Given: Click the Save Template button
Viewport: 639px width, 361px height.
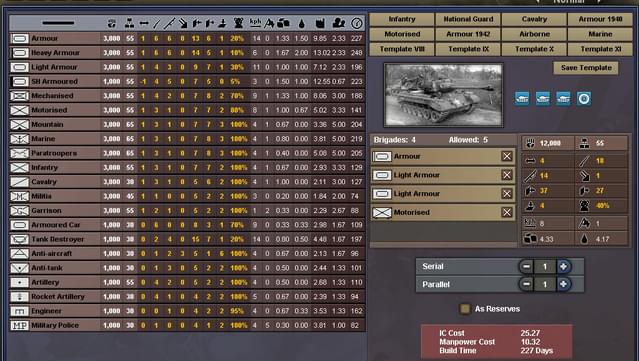Looking at the screenshot, I should (586, 68).
